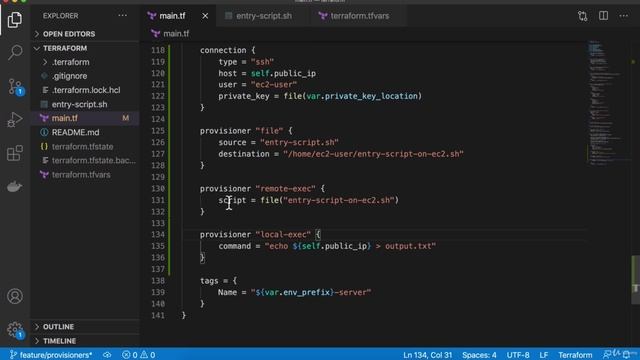Change indentation via Spaces: 4
The image size is (640, 360).
[x=479, y=355]
